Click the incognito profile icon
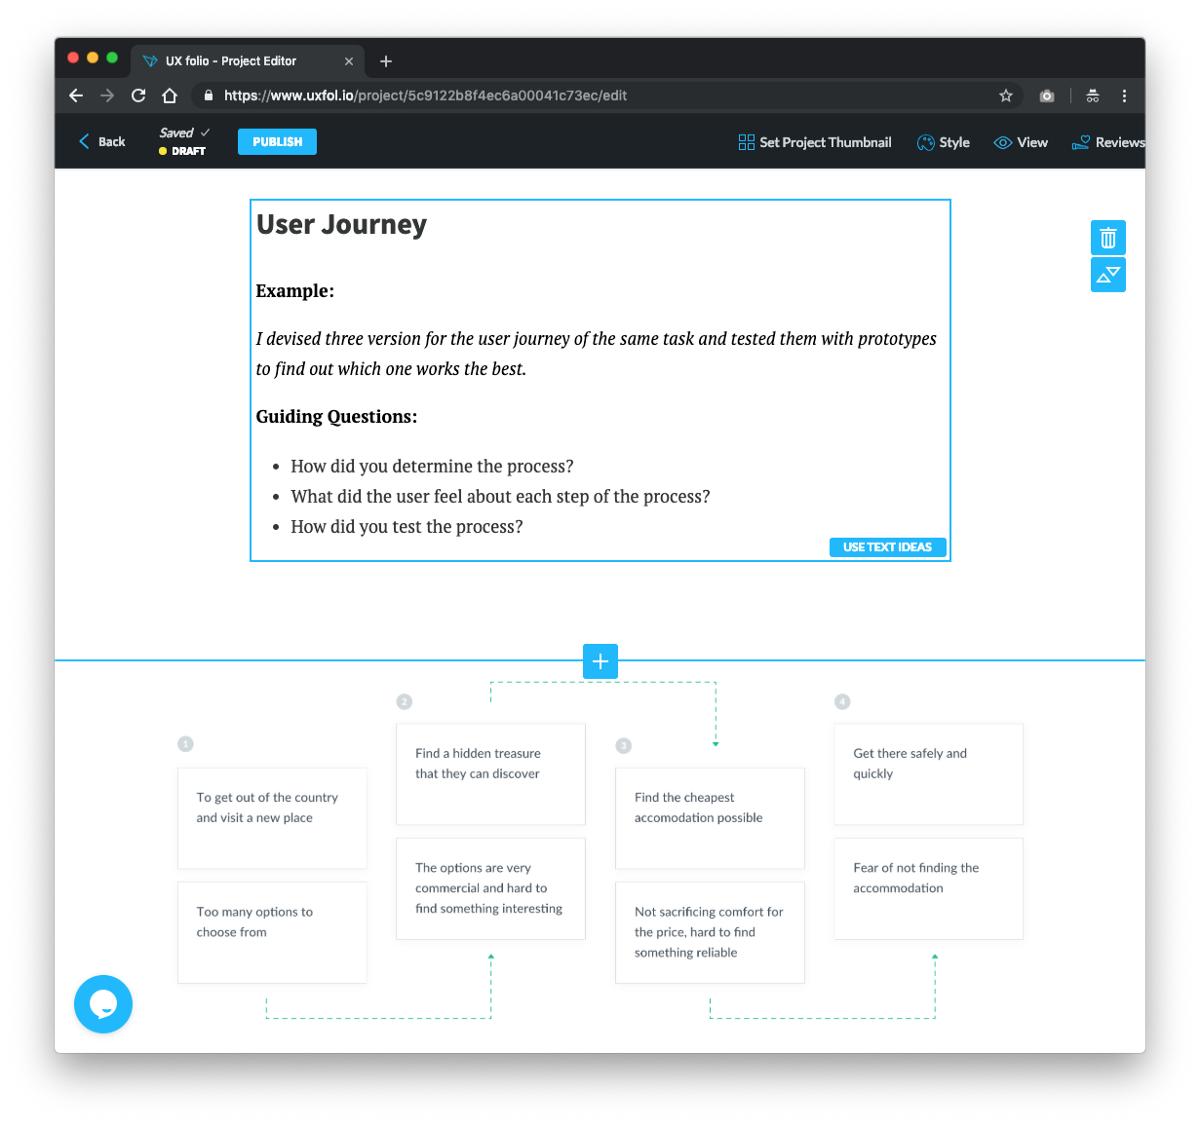This screenshot has height=1125, width=1200. click(1093, 96)
